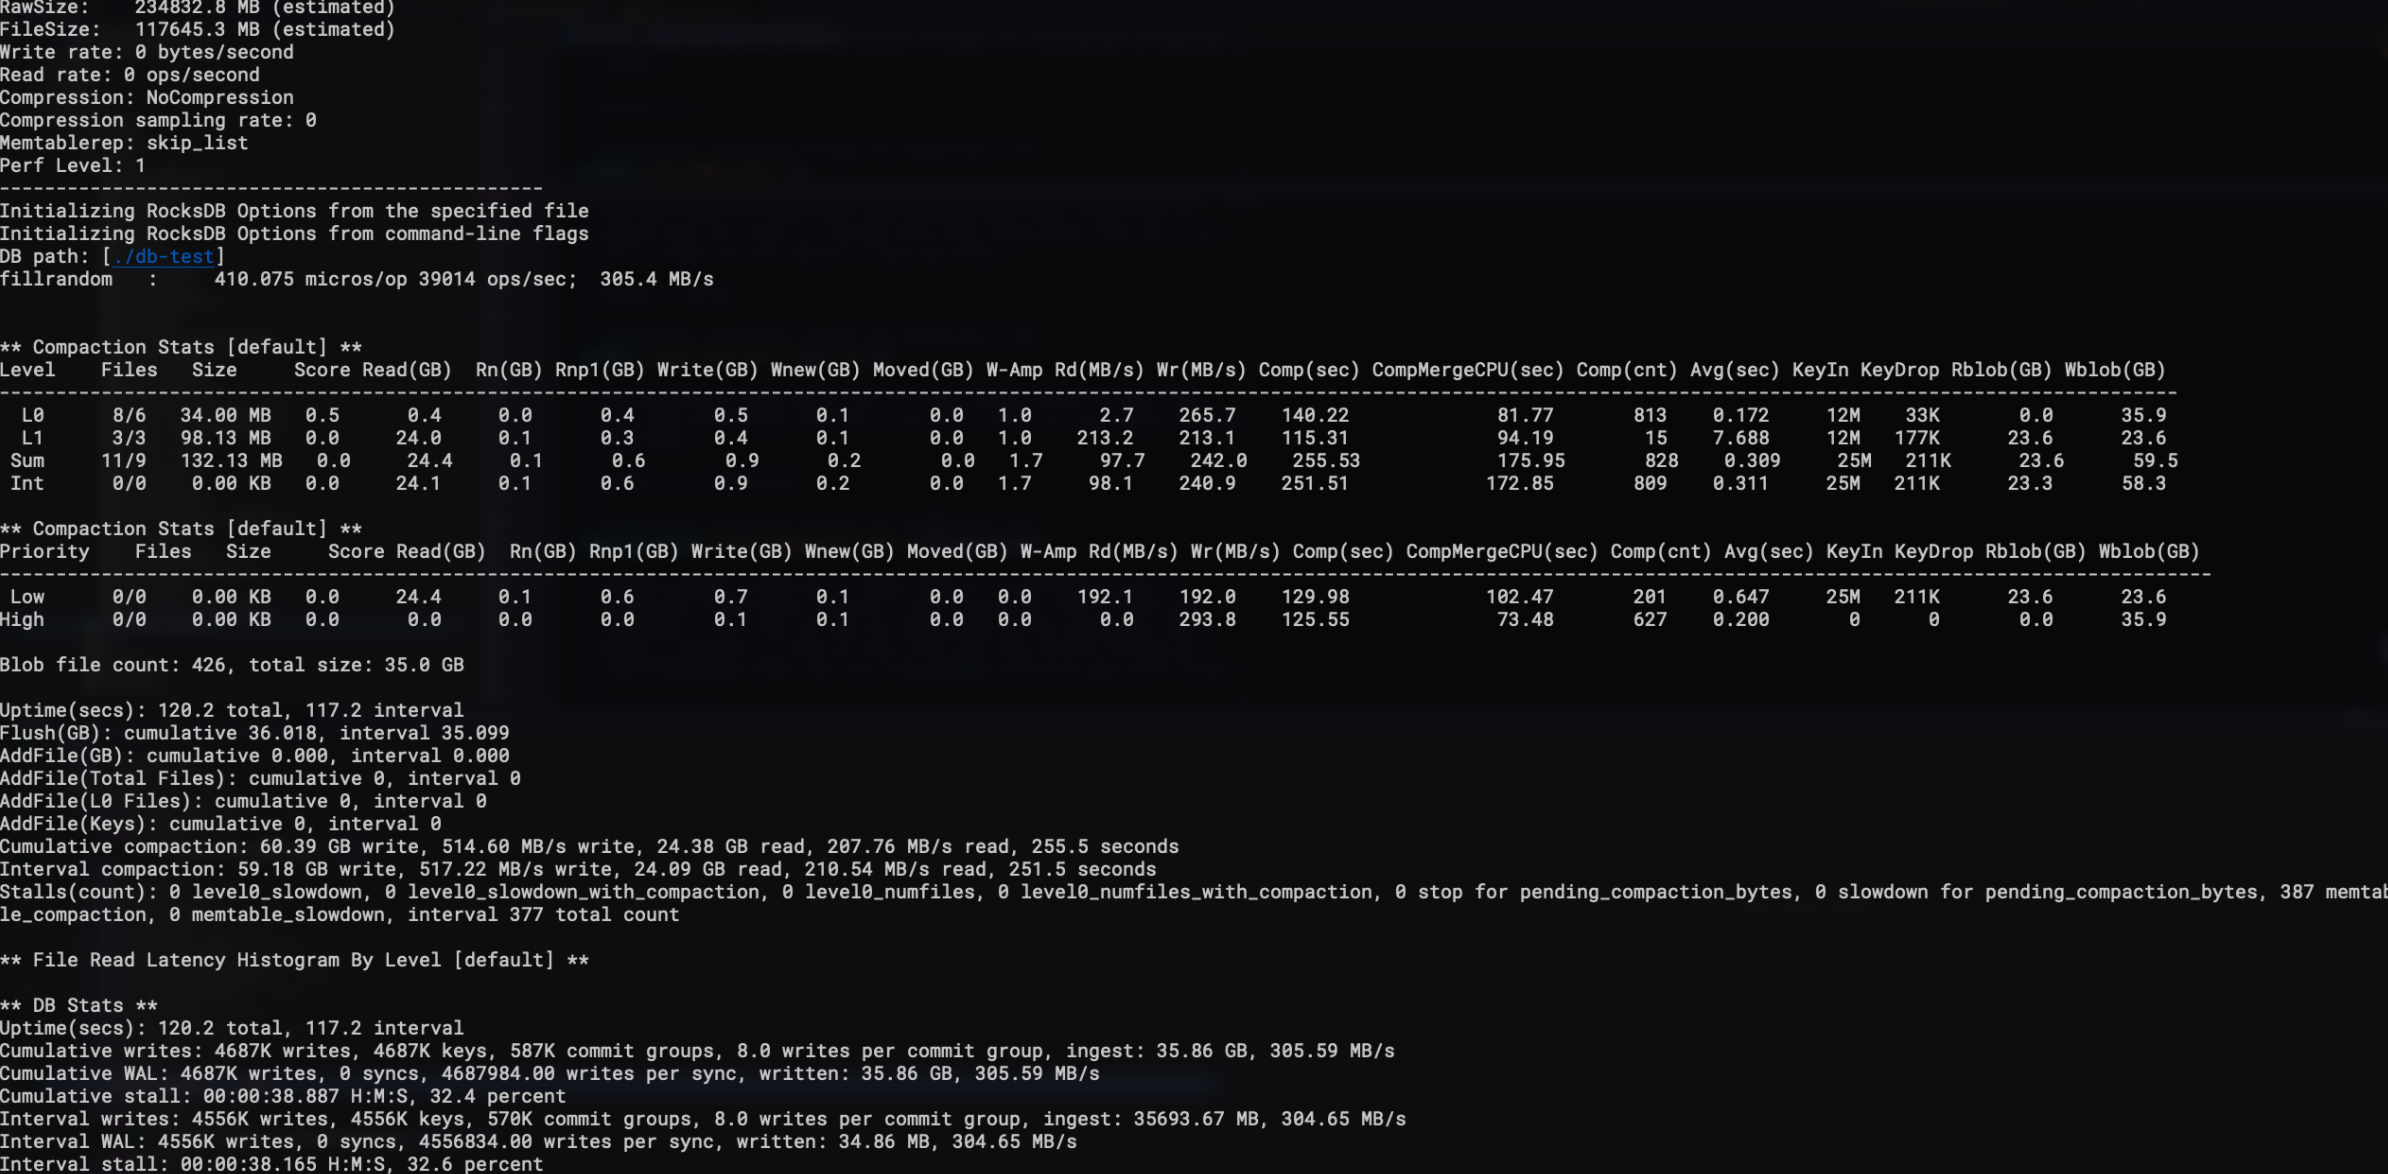Select the High priority compaction row

[x=600, y=619]
